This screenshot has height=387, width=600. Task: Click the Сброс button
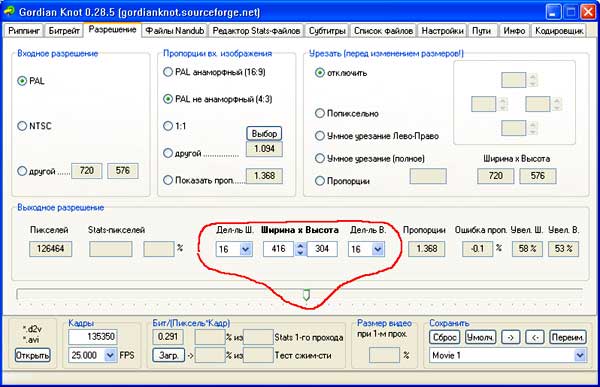click(444, 337)
